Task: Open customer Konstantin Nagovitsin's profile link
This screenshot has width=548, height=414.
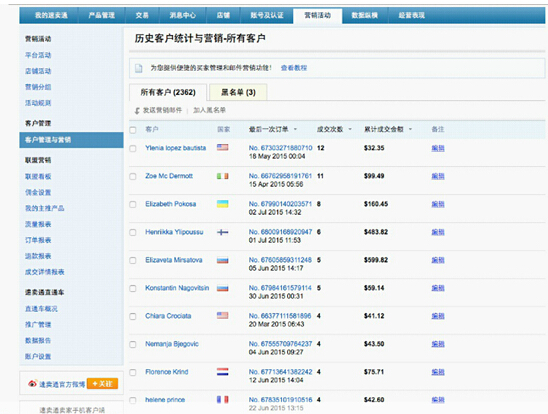Action: (177, 288)
